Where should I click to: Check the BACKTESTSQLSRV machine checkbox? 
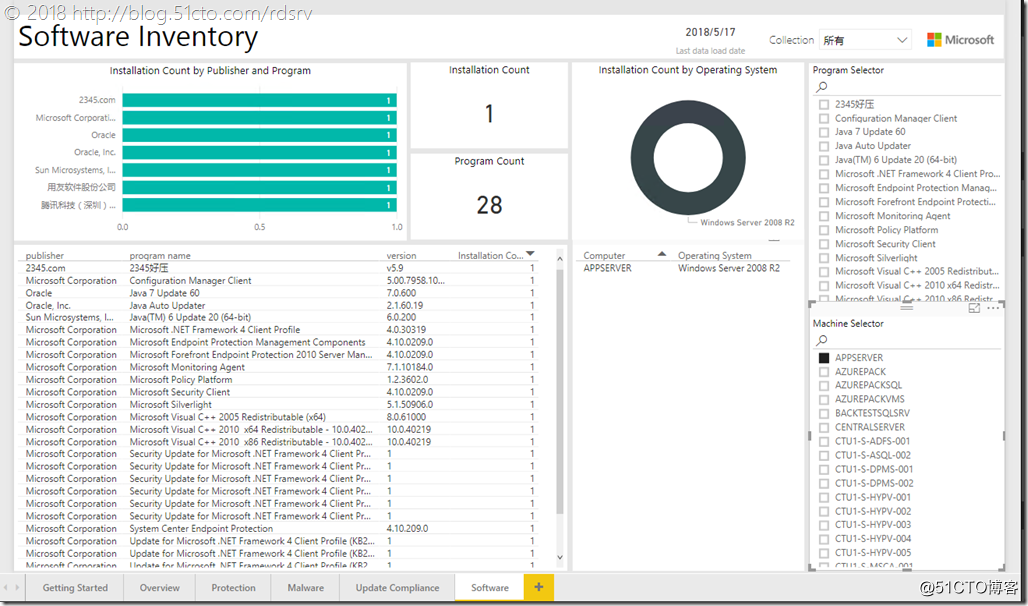(824, 414)
